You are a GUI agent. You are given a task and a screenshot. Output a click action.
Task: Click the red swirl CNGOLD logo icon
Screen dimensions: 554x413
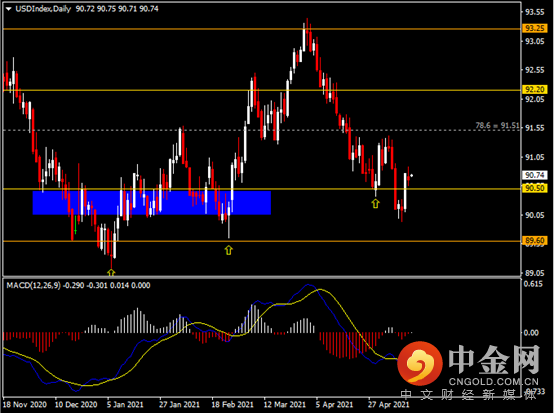pyautogui.click(x=419, y=363)
